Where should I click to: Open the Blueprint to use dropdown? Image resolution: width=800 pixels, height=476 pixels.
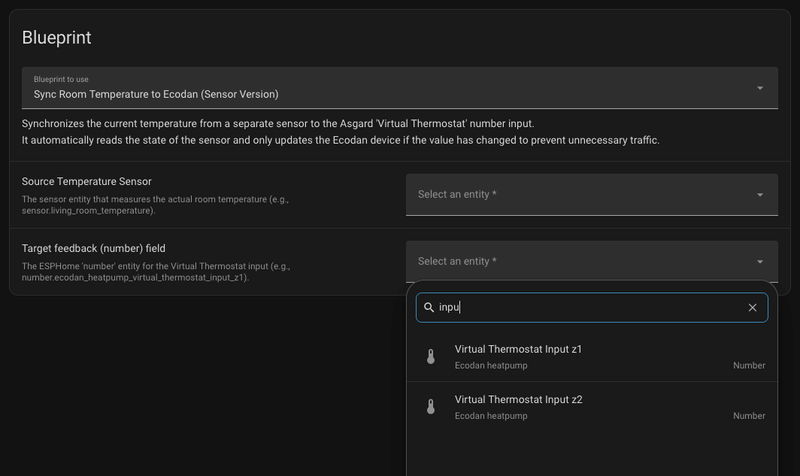[399, 88]
